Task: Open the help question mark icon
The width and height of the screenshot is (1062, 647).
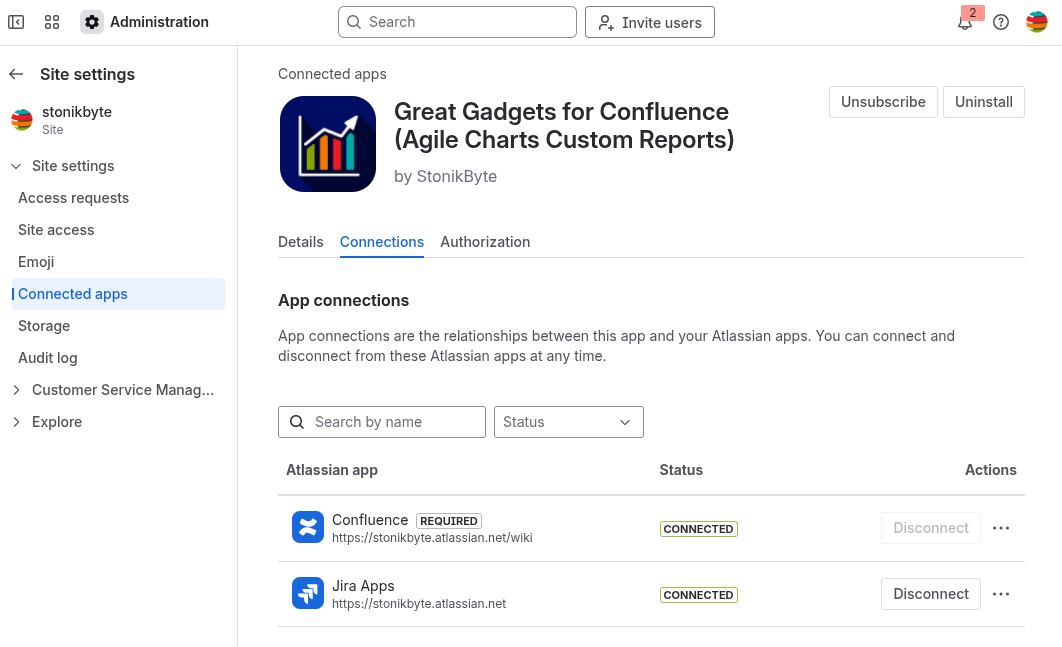Action: pos(1001,22)
